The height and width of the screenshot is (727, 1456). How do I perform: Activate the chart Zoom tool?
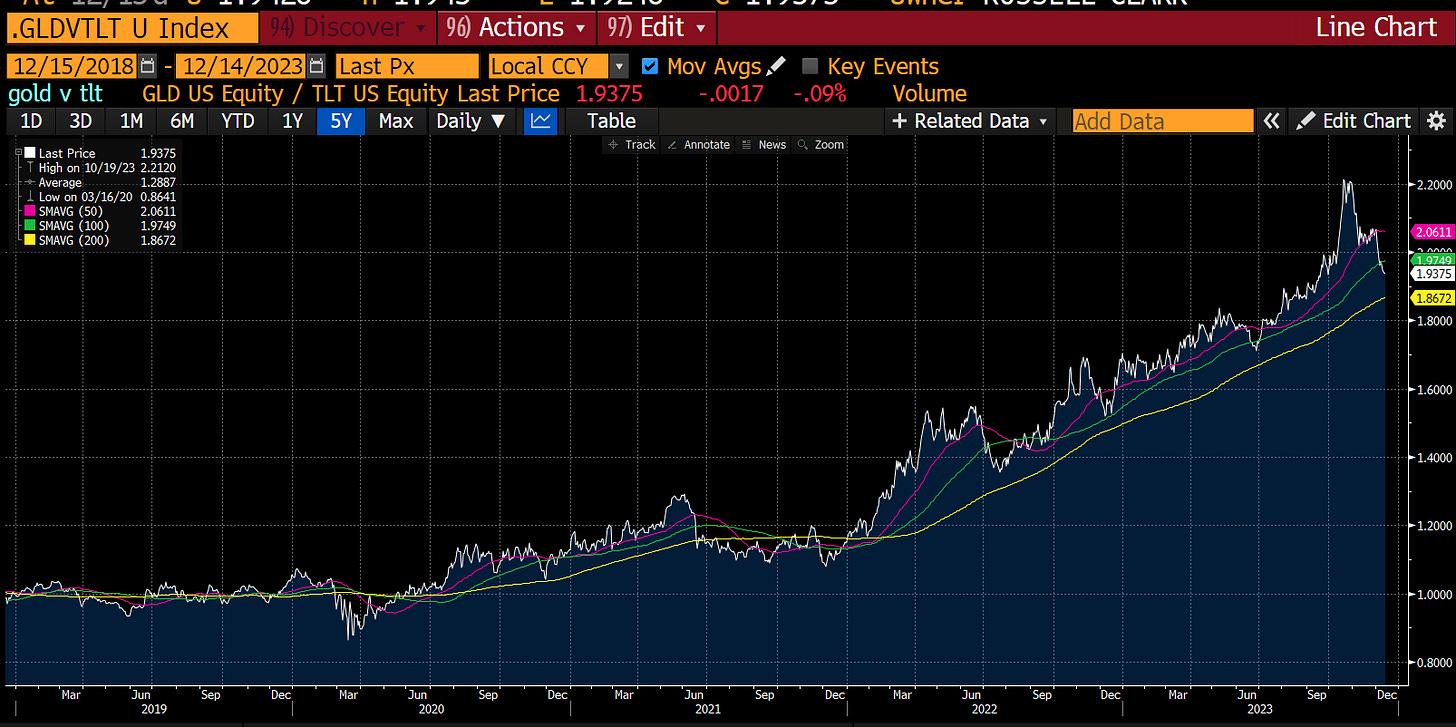821,145
